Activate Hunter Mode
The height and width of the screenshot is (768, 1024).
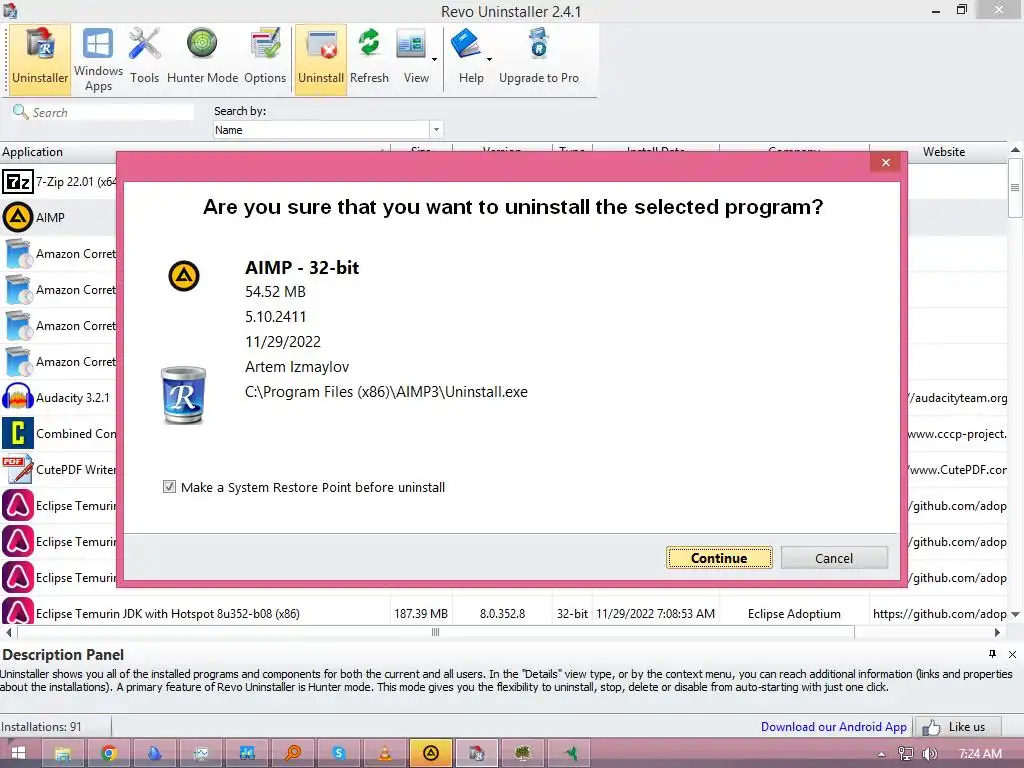click(x=202, y=59)
